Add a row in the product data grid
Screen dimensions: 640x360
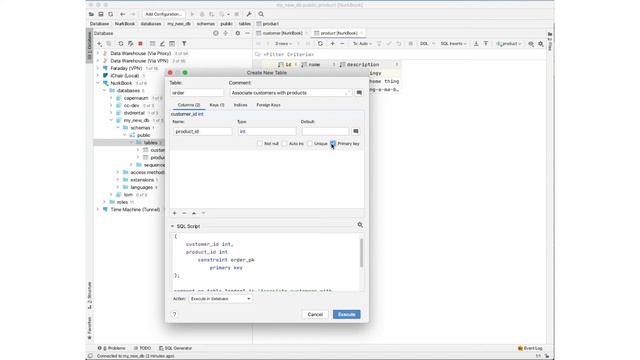(333, 44)
